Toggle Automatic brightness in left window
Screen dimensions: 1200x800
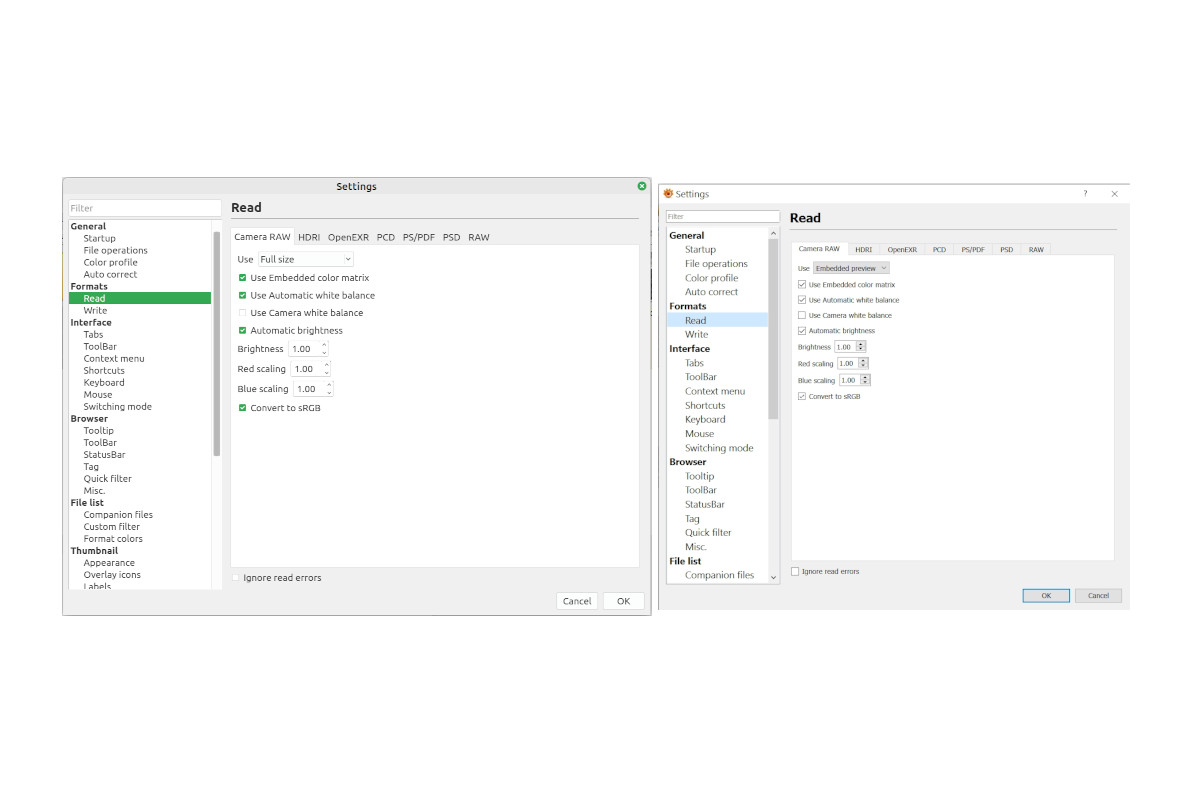click(x=242, y=331)
